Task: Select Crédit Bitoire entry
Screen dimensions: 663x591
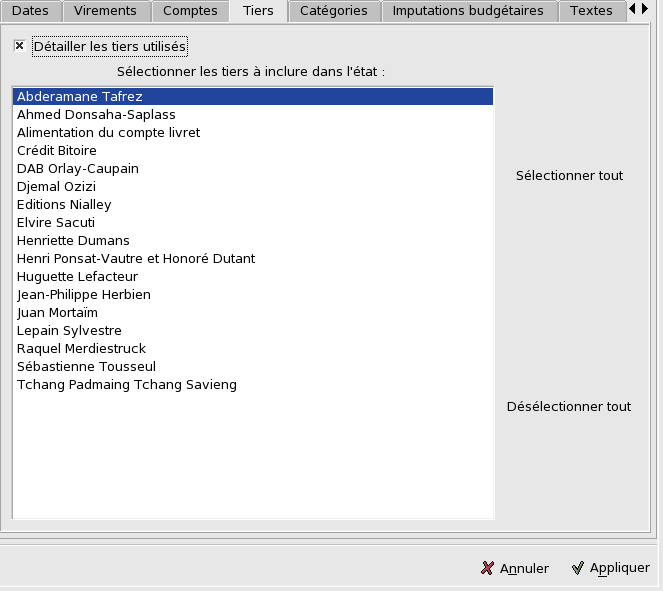Action: pyautogui.click(x=253, y=150)
